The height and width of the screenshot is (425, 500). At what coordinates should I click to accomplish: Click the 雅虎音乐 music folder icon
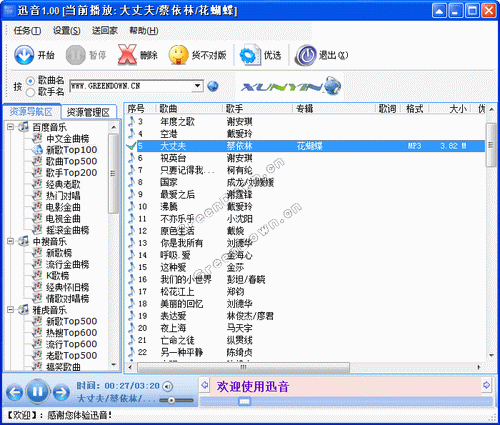[x=24, y=309]
